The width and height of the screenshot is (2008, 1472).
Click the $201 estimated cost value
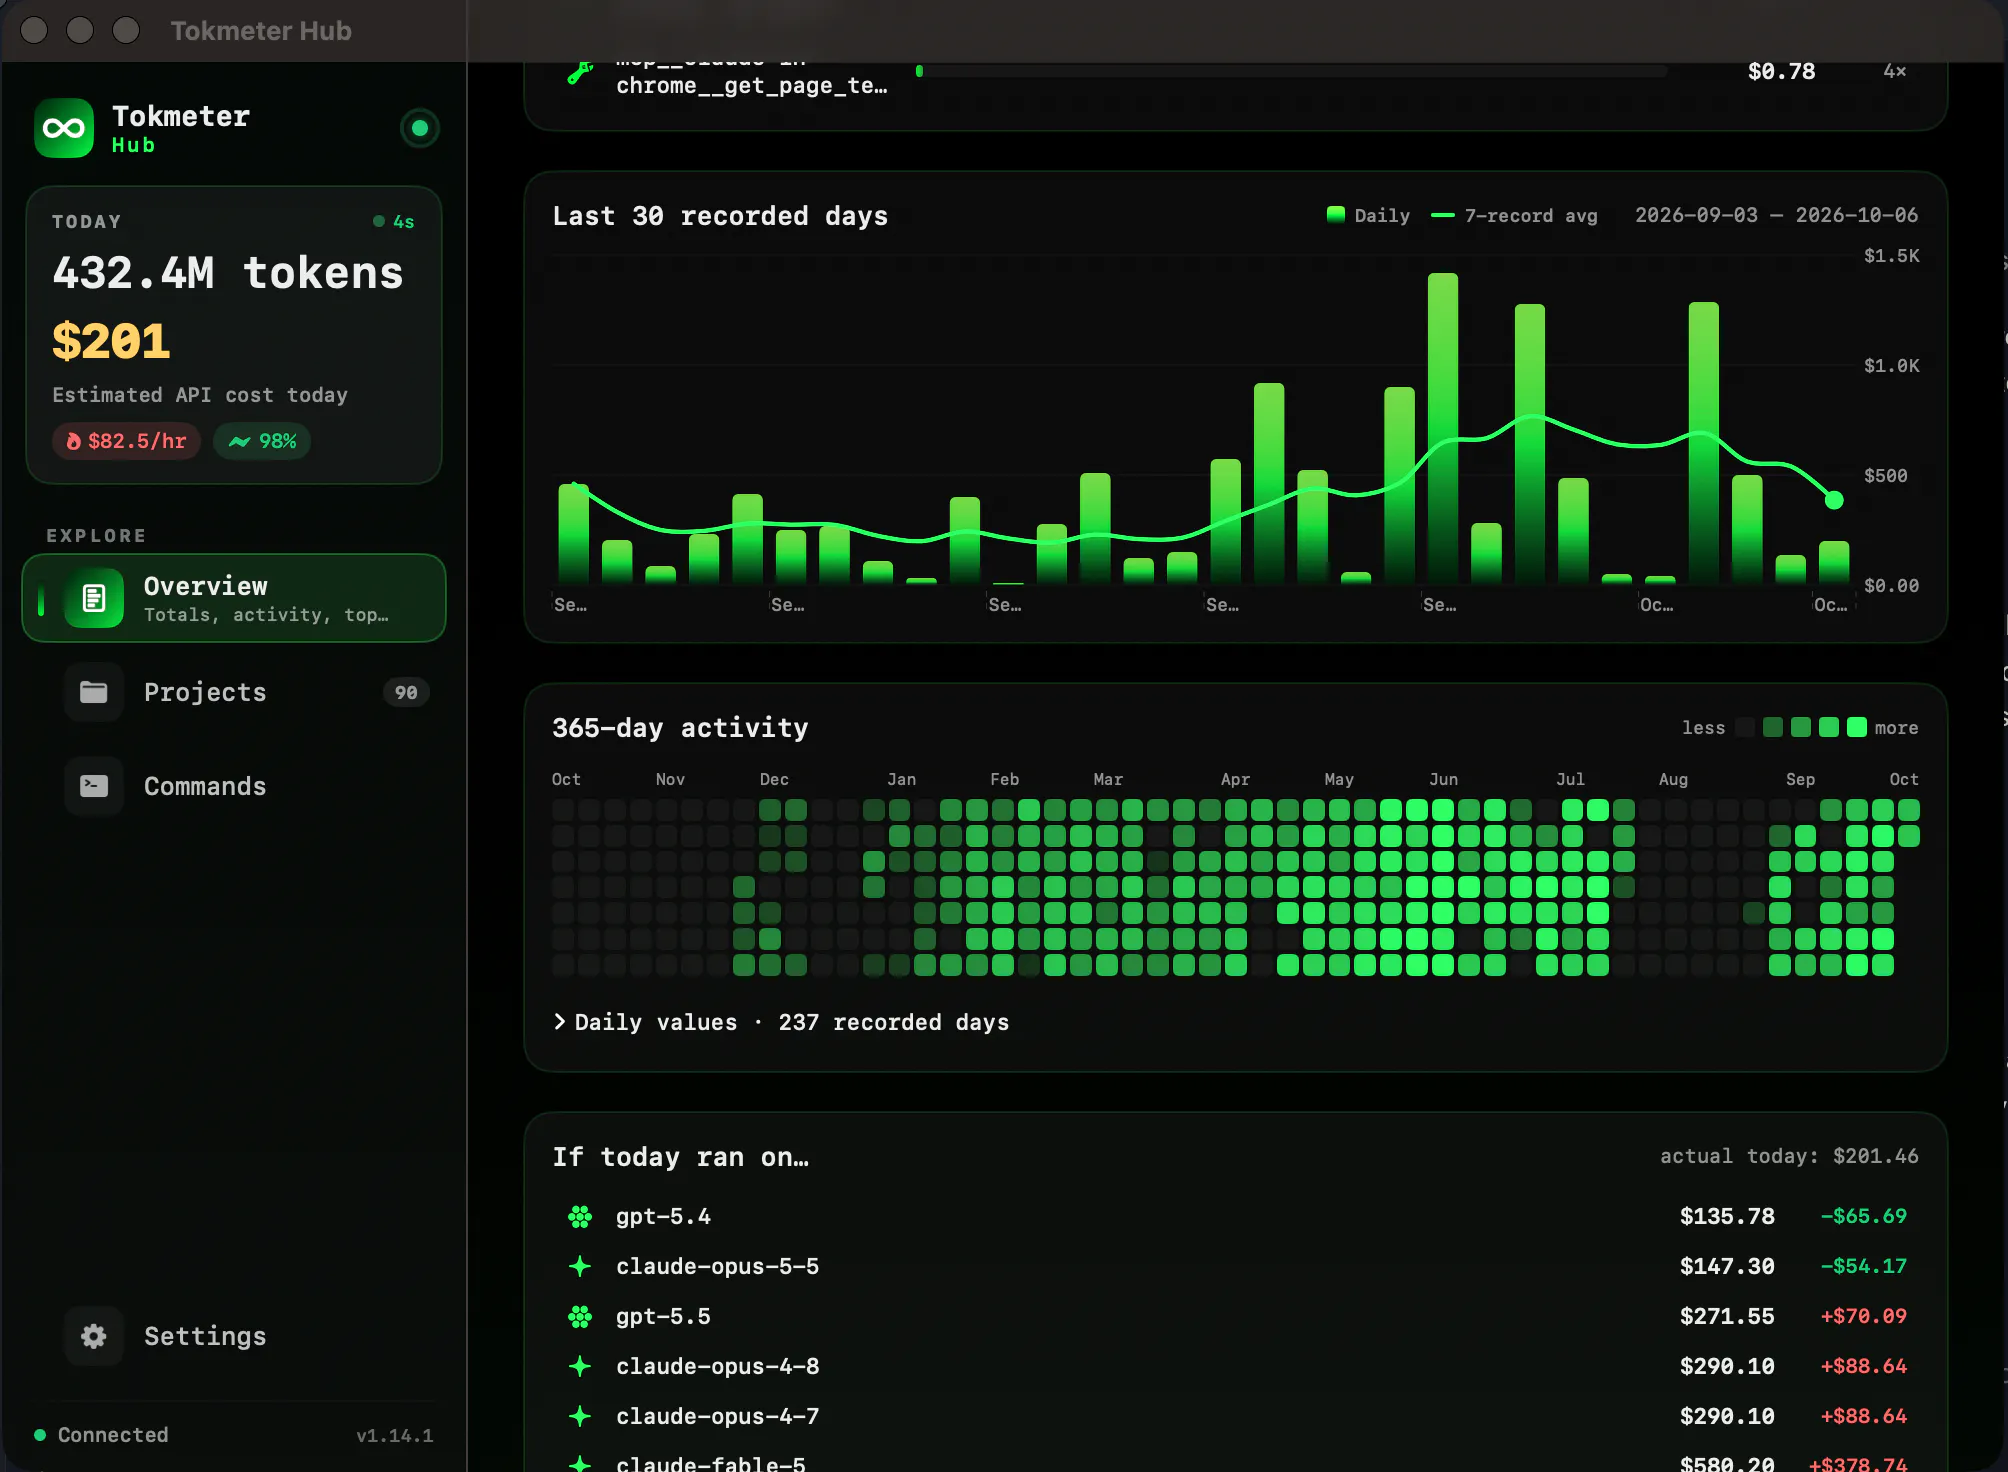coord(111,341)
